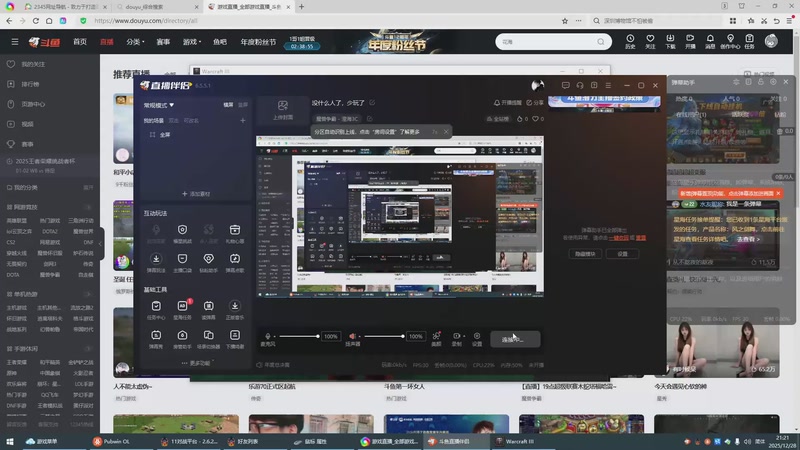Expand the 常规模式 mode dropdown
Viewport: 800px width, 450px height.
[159, 105]
